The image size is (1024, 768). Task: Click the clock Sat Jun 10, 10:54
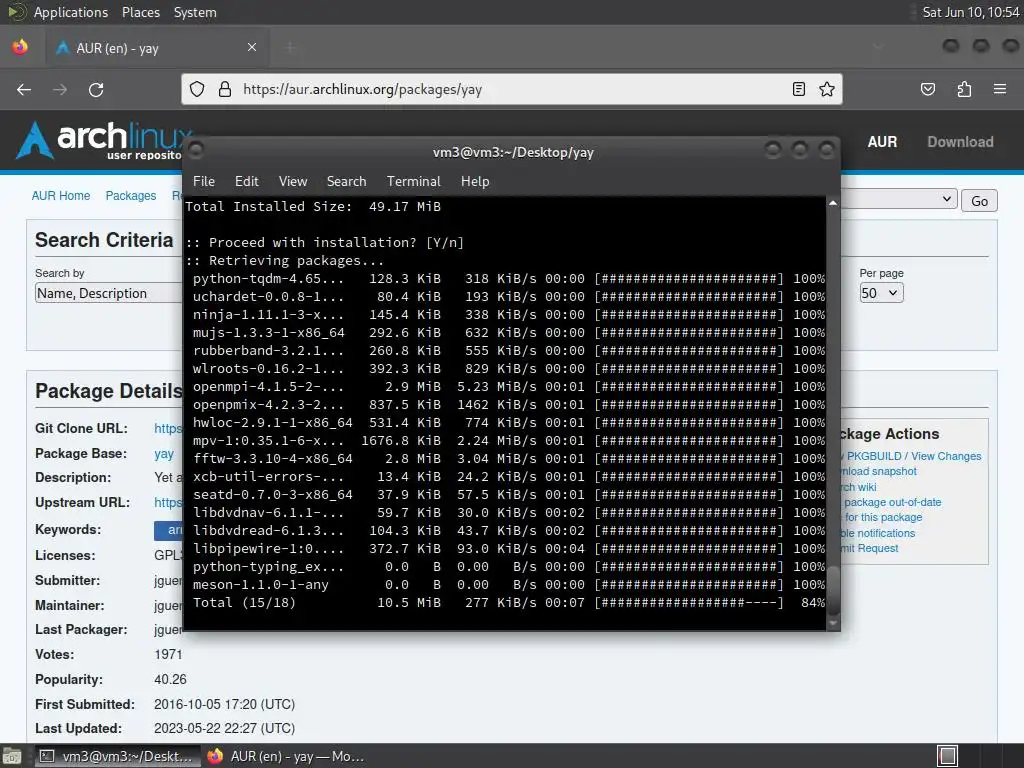pyautogui.click(x=970, y=12)
